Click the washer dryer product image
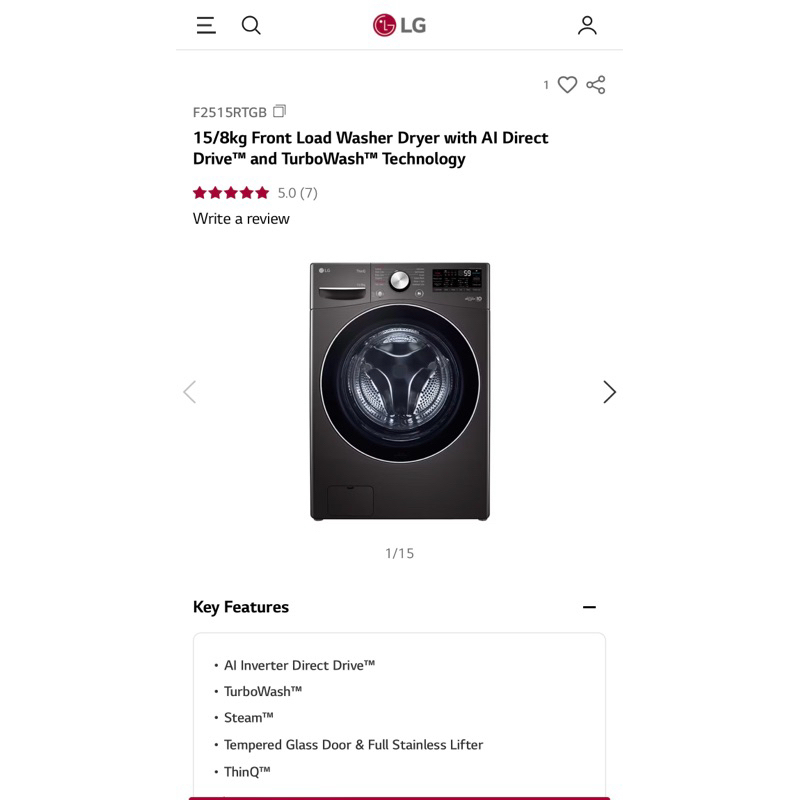800x800 pixels. pyautogui.click(x=400, y=391)
